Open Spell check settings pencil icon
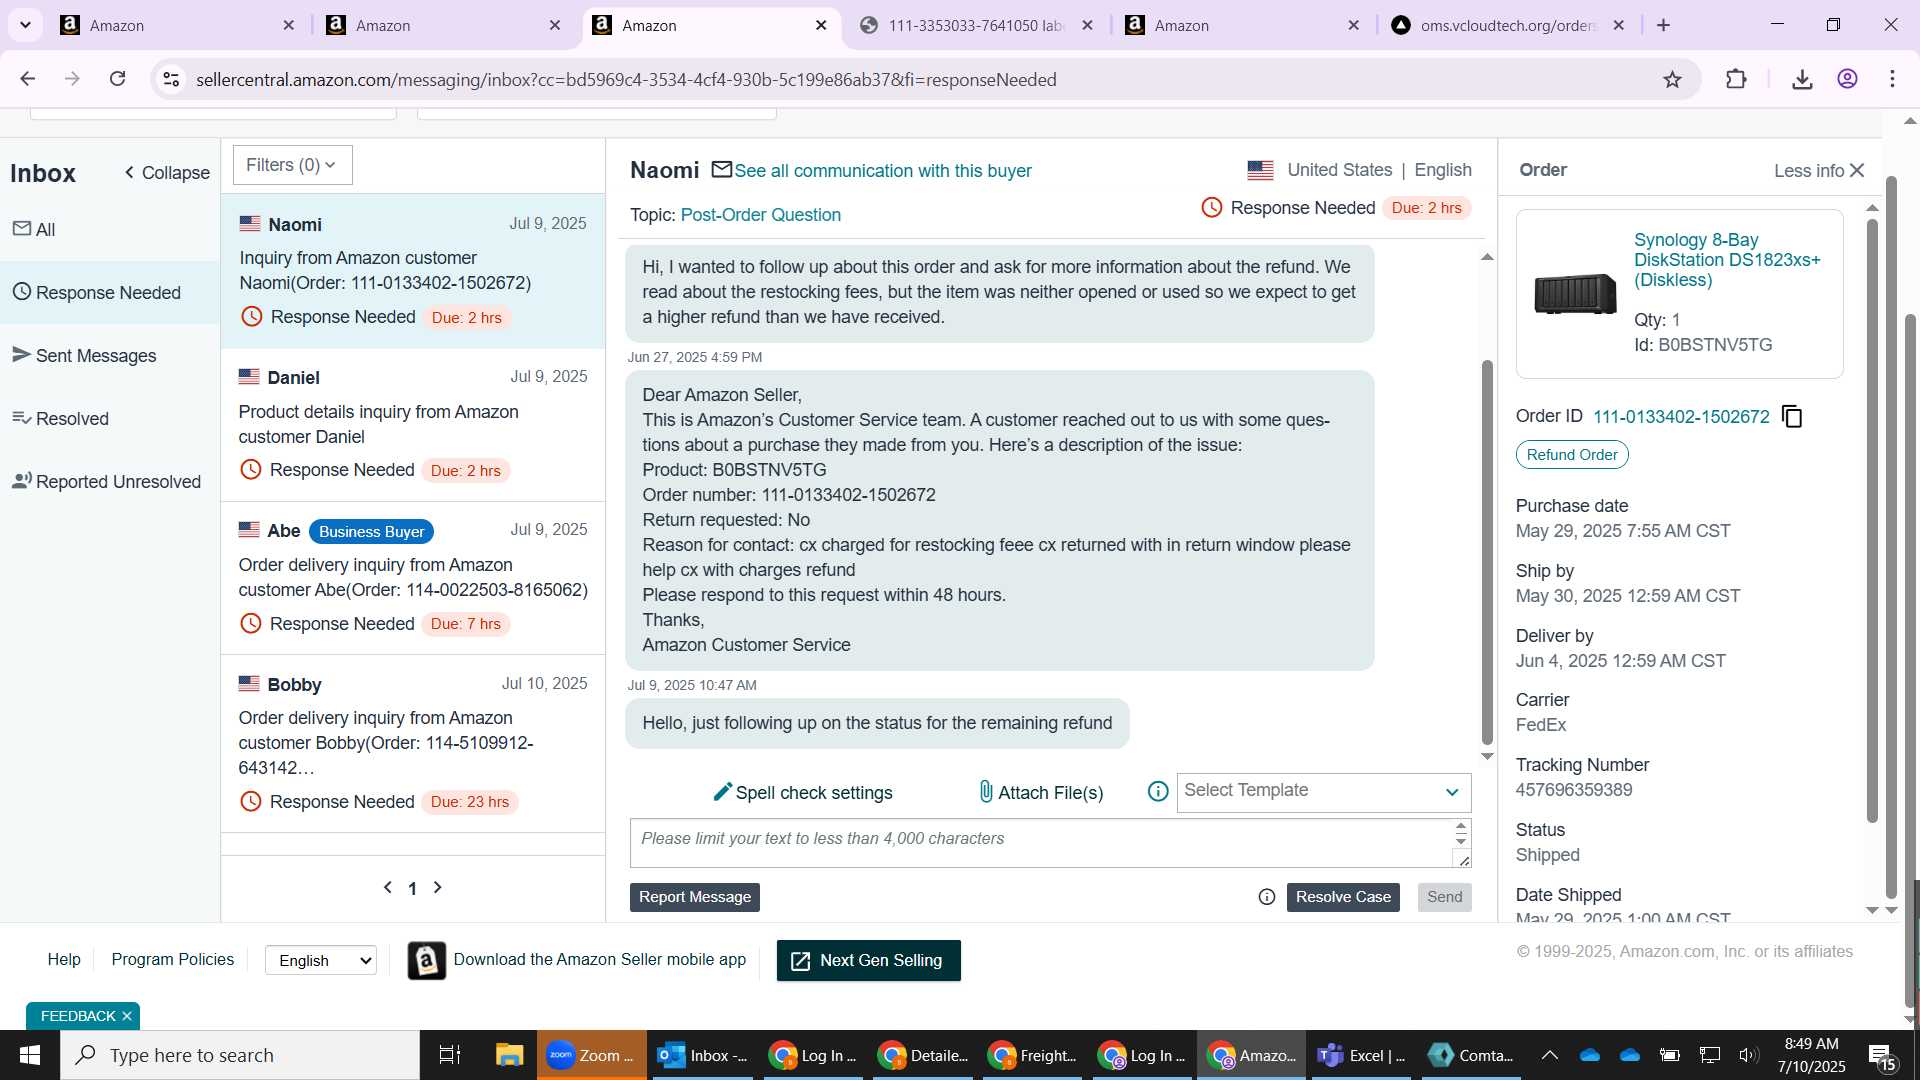This screenshot has width=1920, height=1080. 722,792
